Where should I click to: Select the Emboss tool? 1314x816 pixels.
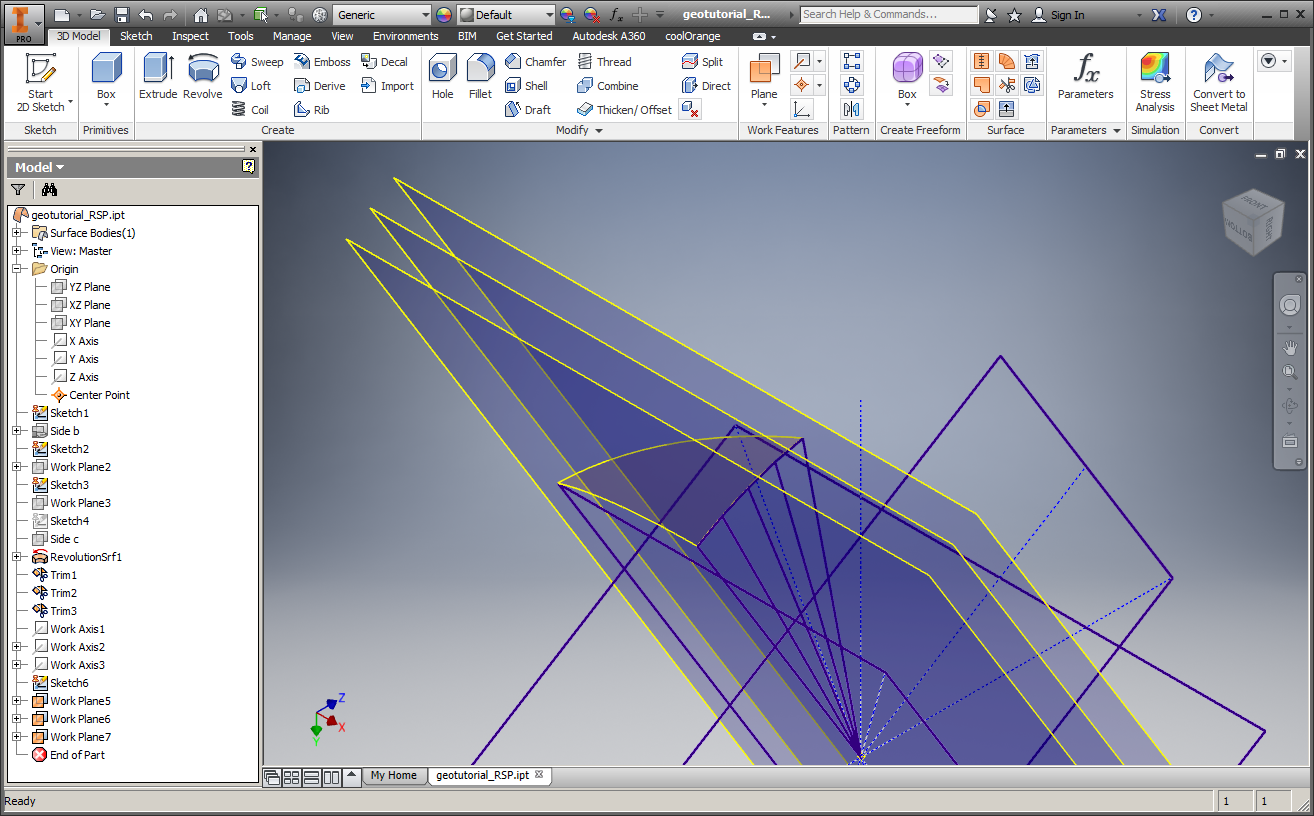pyautogui.click(x=322, y=62)
